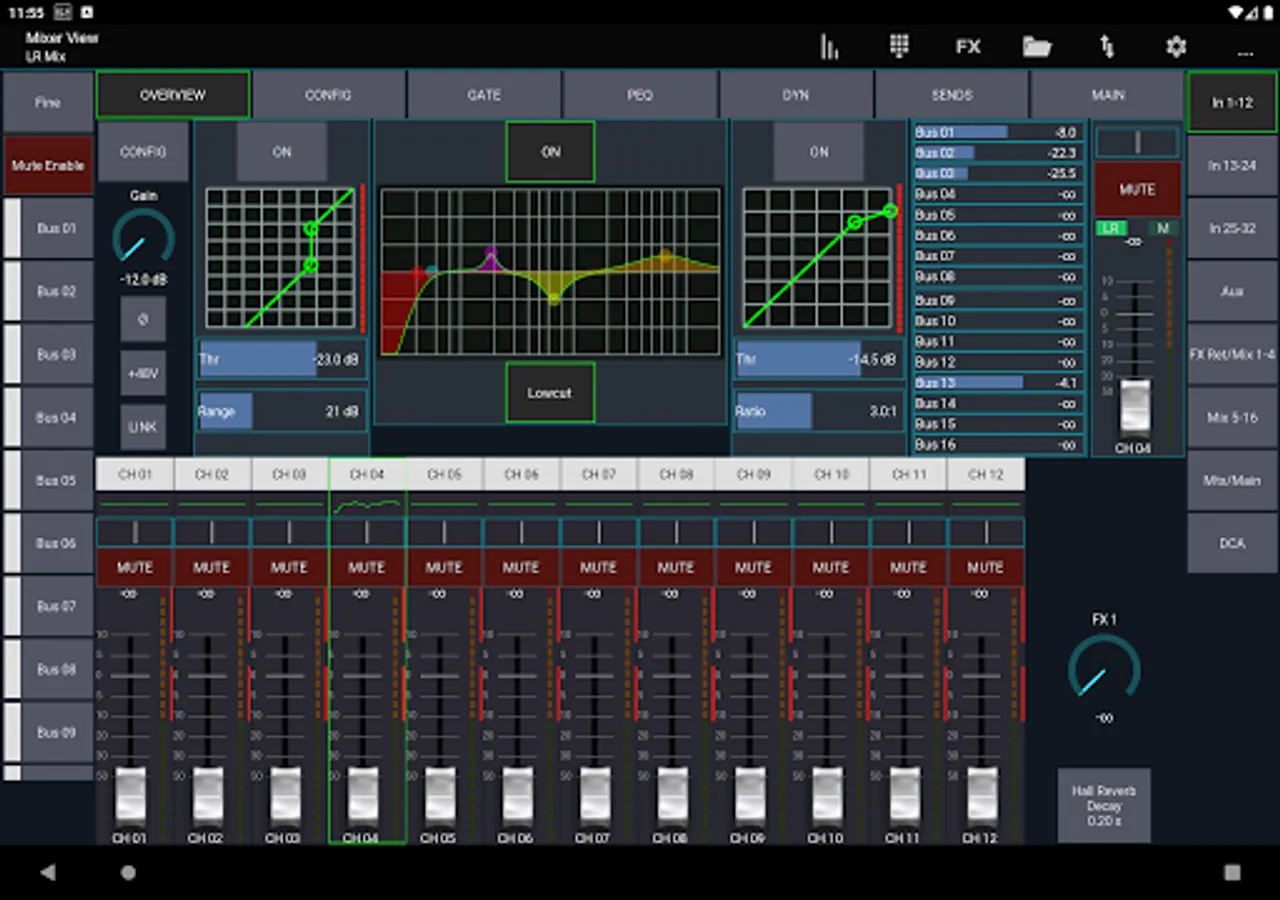Viewport: 1280px width, 900px height.
Task: Adjust the compressor Ratio slider
Action: [818, 411]
